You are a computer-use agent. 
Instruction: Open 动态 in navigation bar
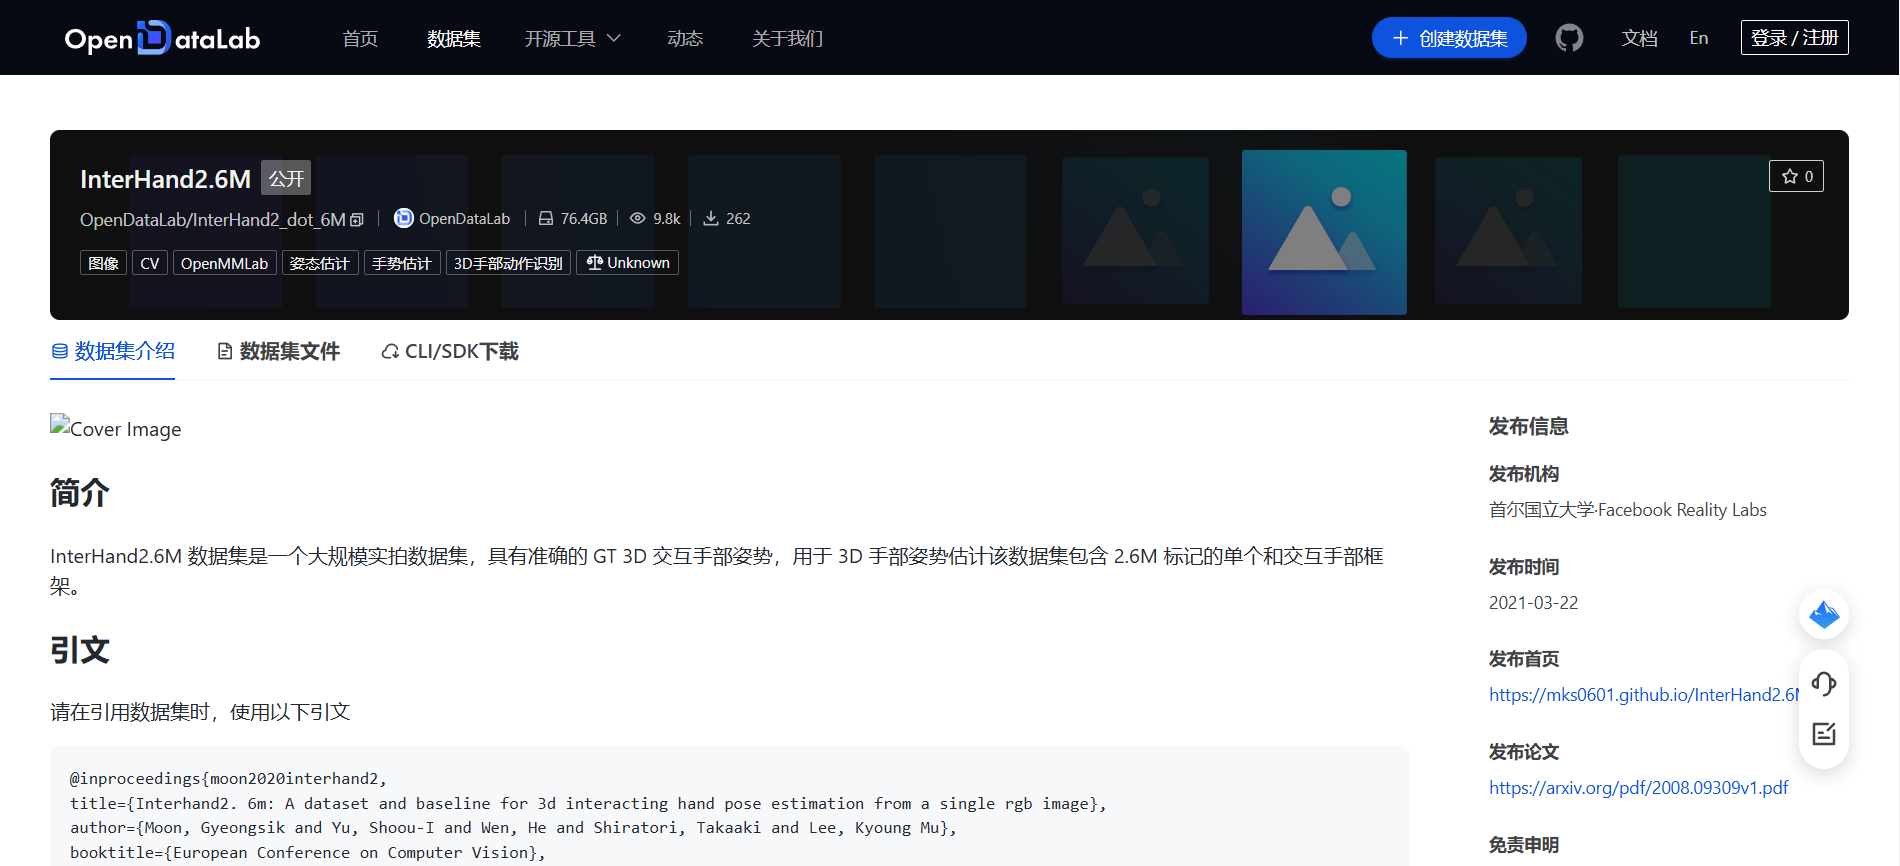point(685,38)
